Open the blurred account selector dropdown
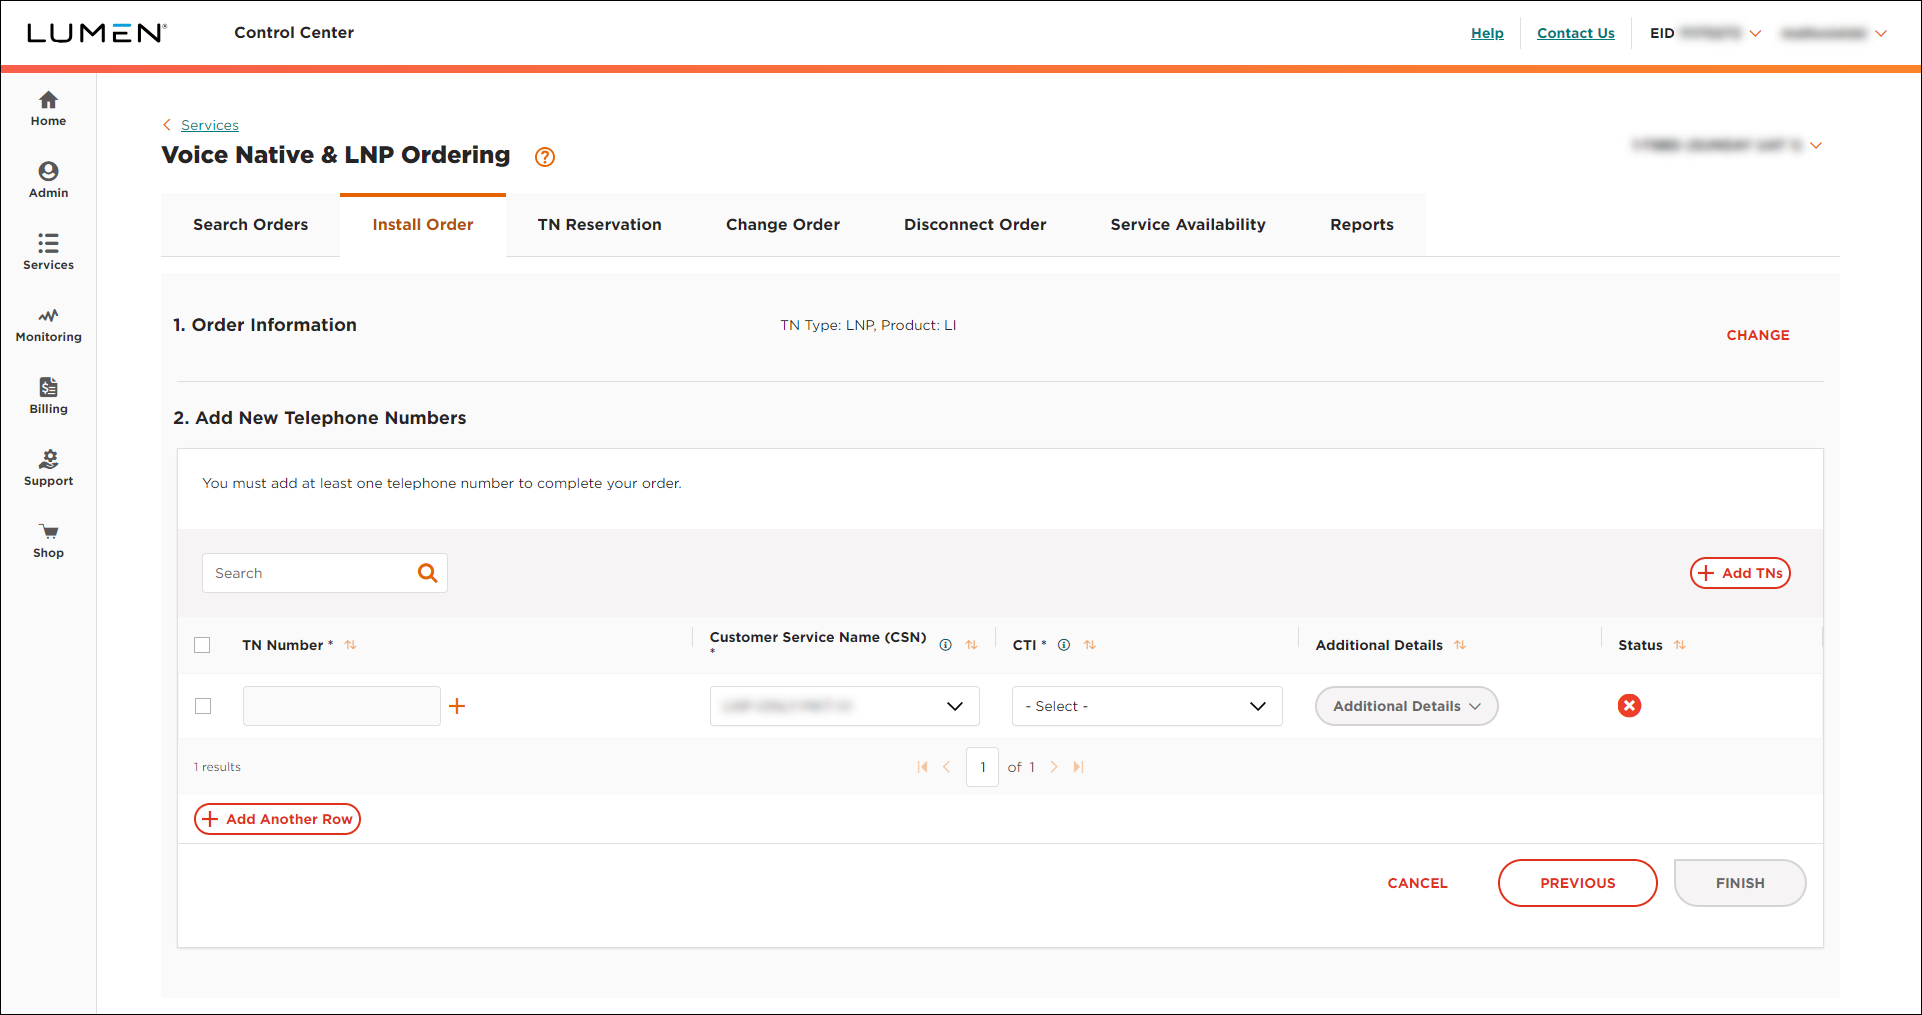The height and width of the screenshot is (1015, 1922). pyautogui.click(x=1727, y=145)
